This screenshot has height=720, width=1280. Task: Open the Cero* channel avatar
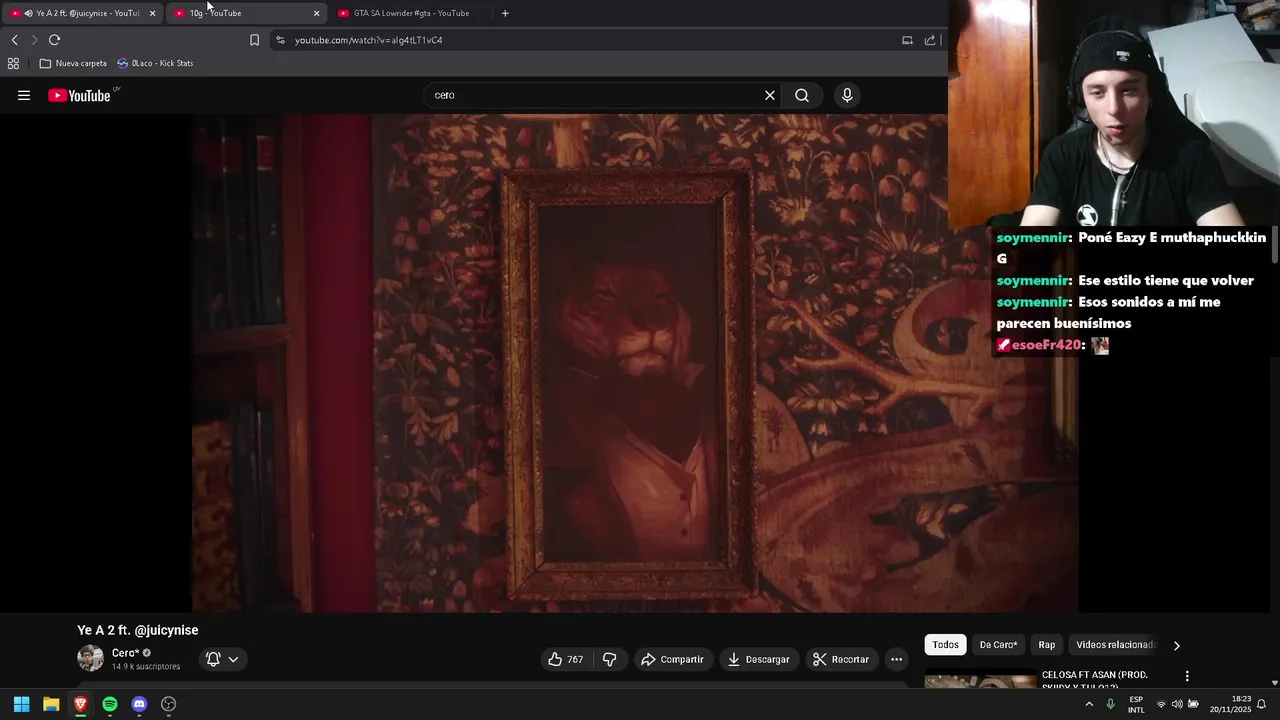pos(90,658)
